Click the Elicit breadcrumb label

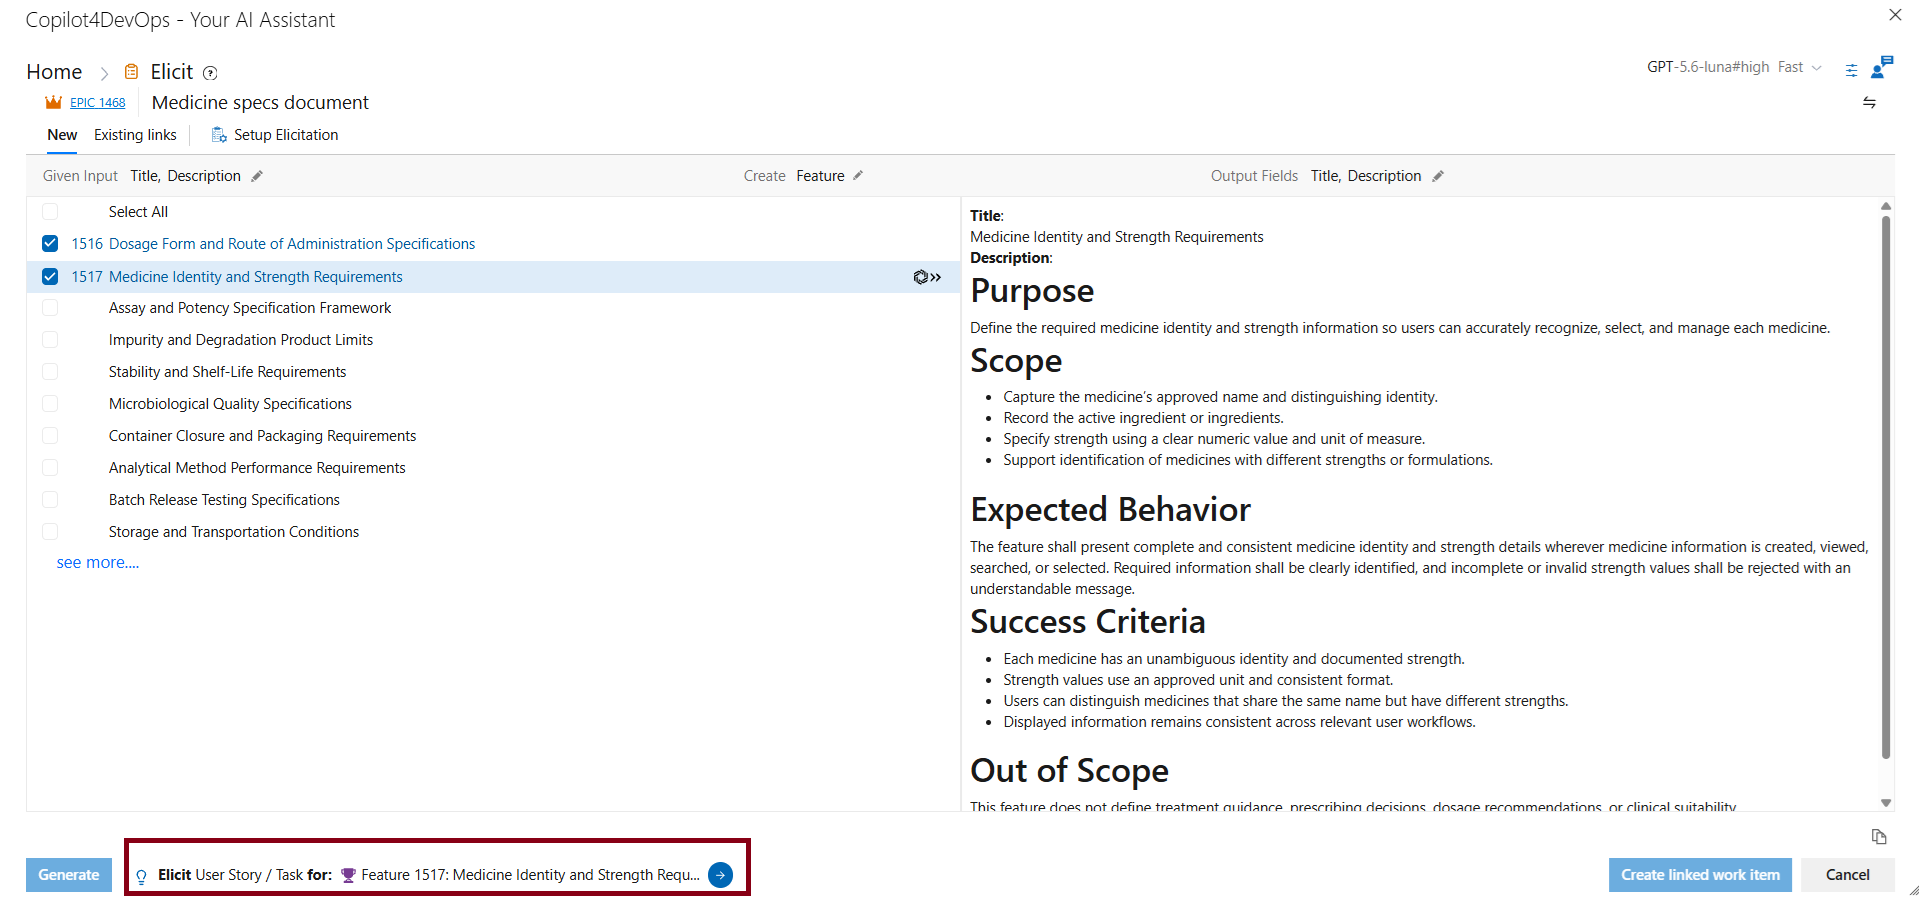(x=172, y=72)
